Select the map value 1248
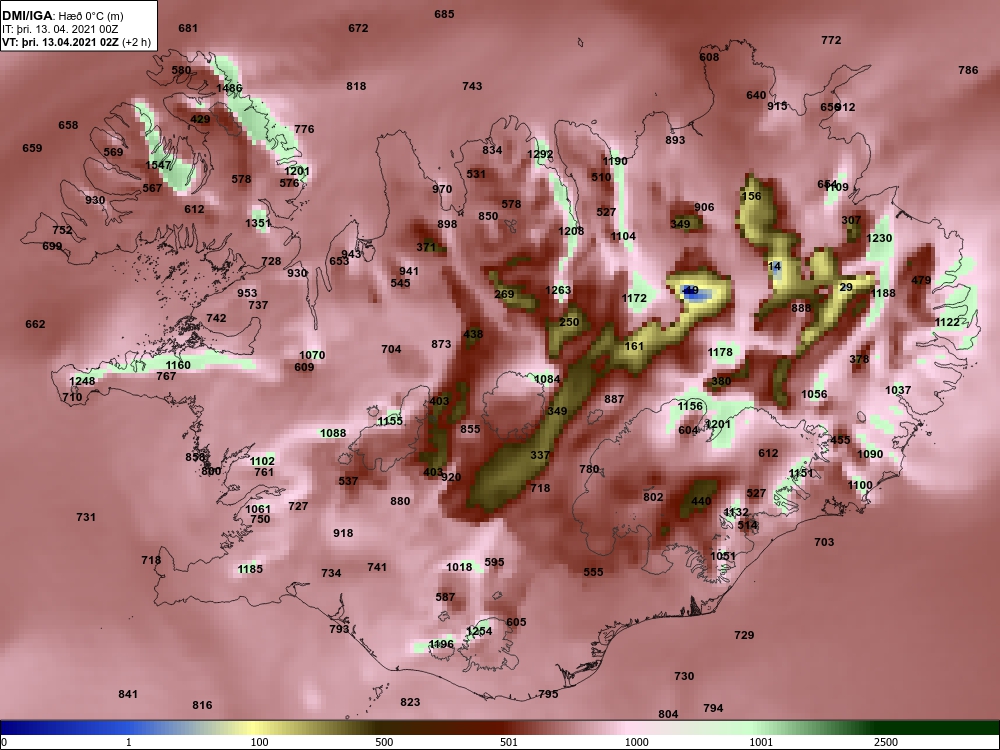 point(82,381)
